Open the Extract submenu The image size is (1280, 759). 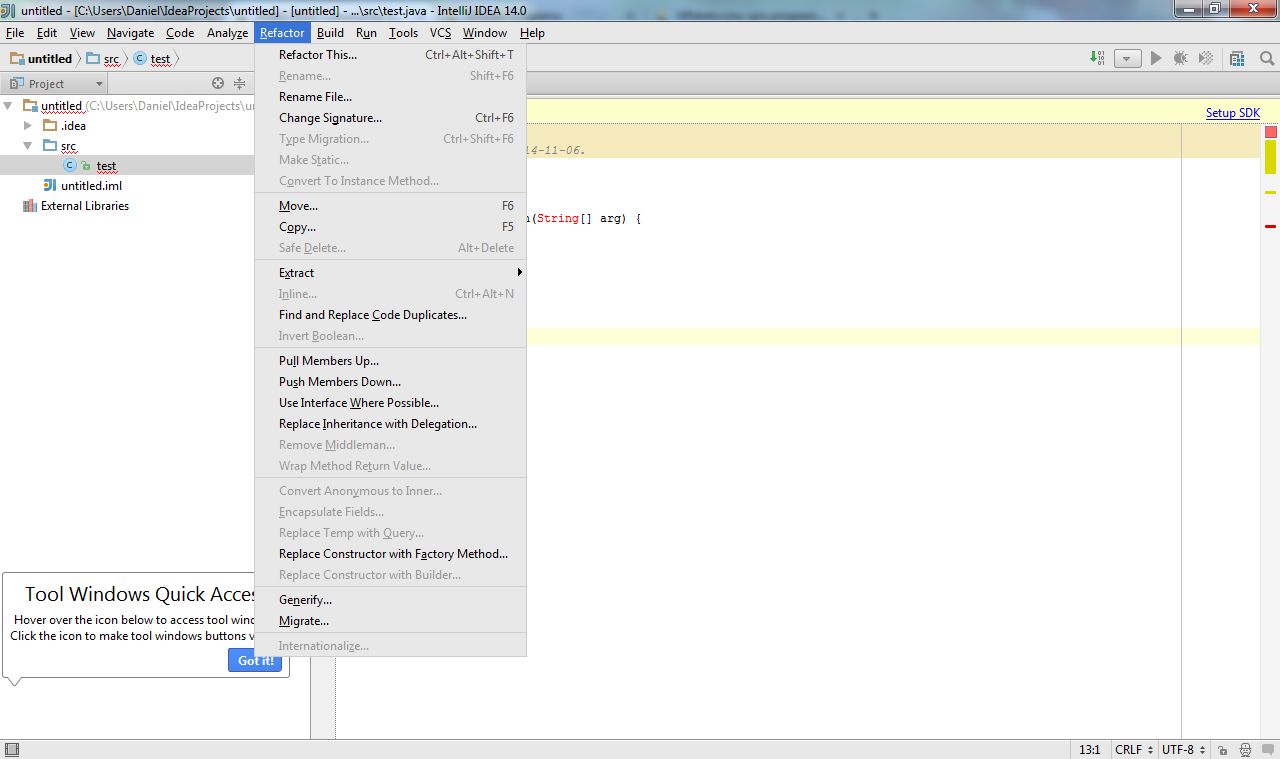391,273
